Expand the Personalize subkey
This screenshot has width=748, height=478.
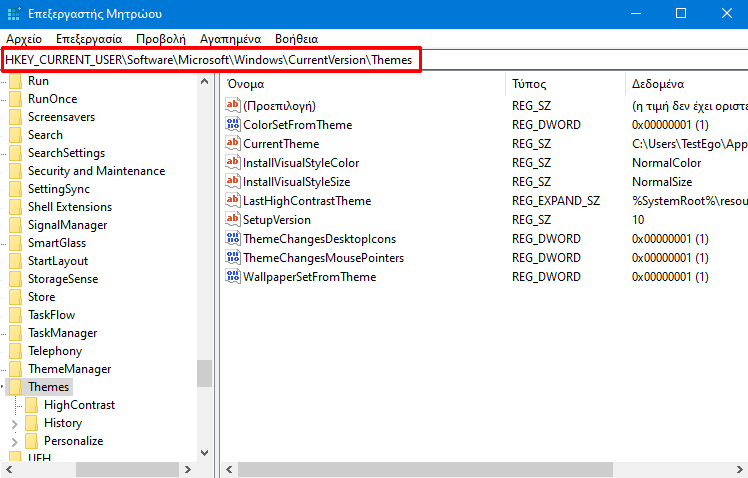(14, 442)
